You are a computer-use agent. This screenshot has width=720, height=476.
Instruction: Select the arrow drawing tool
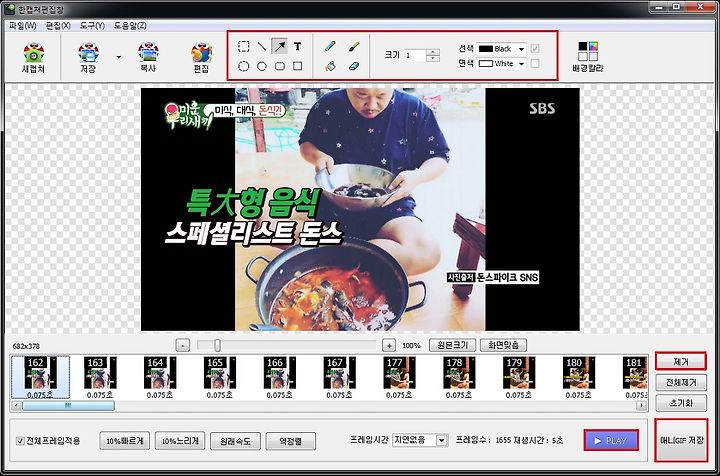click(x=280, y=46)
